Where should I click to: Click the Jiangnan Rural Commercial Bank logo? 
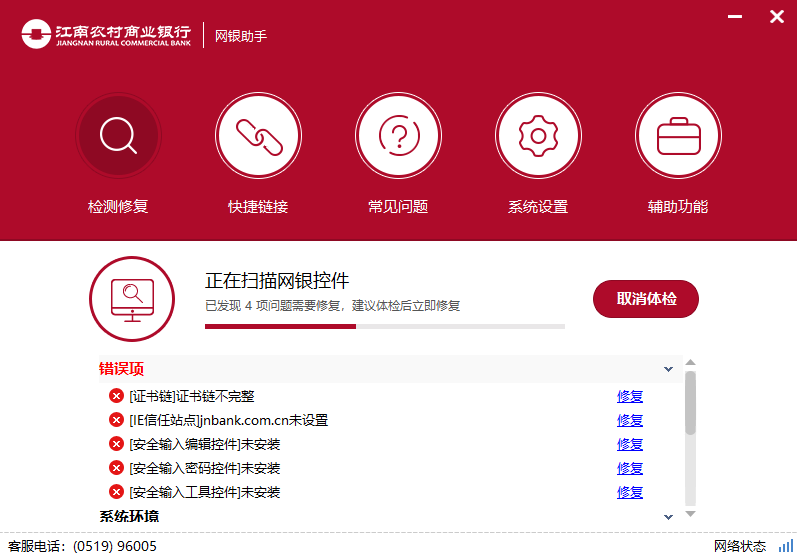pos(106,34)
